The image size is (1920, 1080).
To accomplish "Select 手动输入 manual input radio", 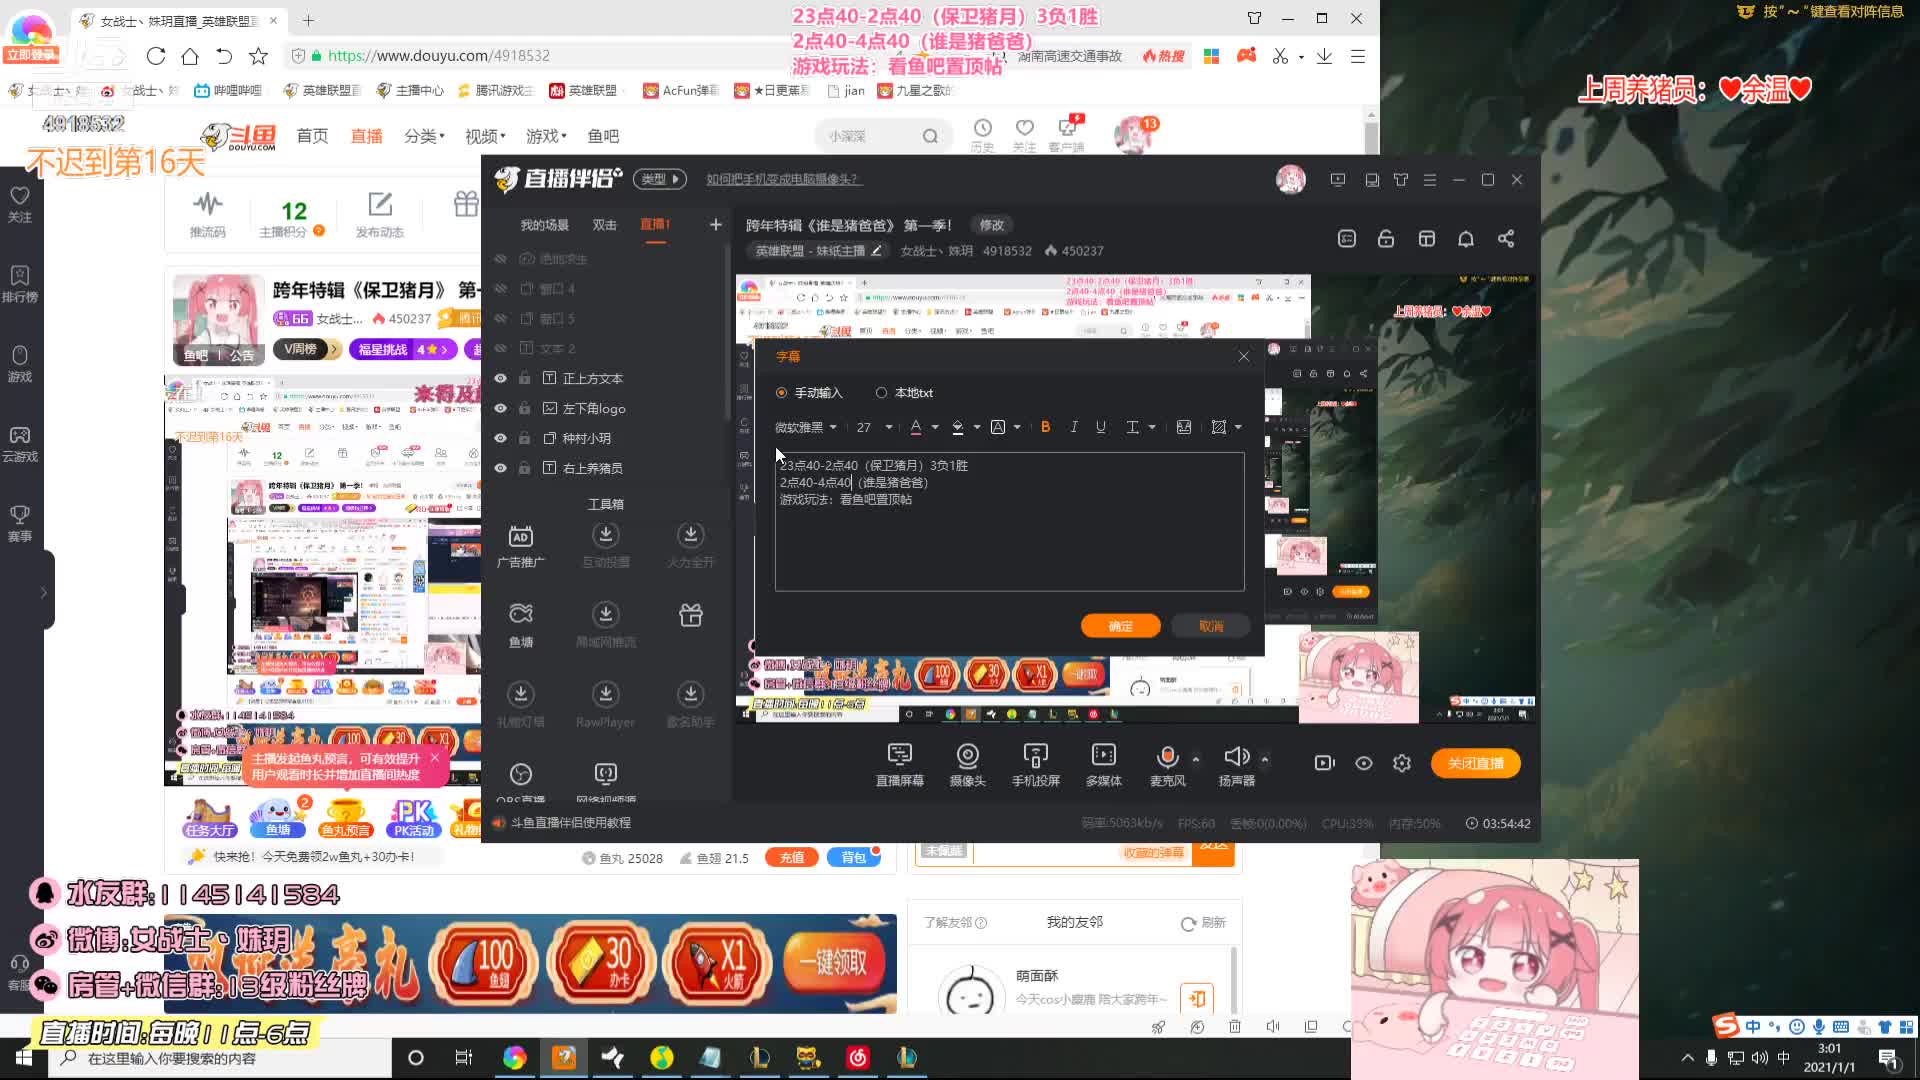I will 782,393.
